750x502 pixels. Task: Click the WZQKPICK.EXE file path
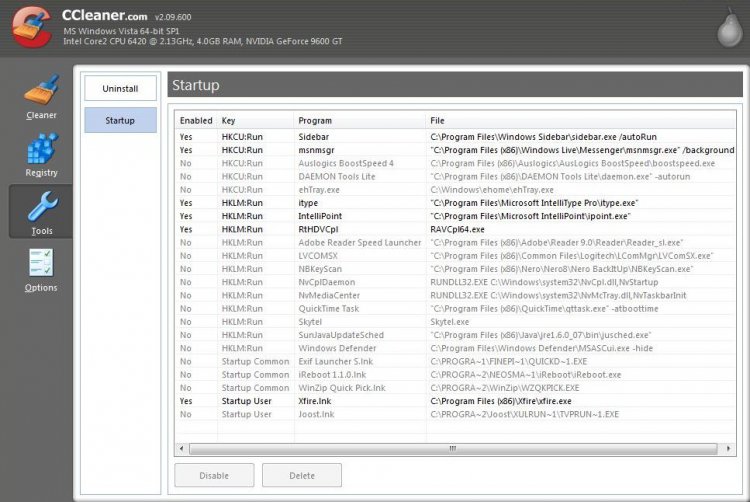click(x=505, y=388)
